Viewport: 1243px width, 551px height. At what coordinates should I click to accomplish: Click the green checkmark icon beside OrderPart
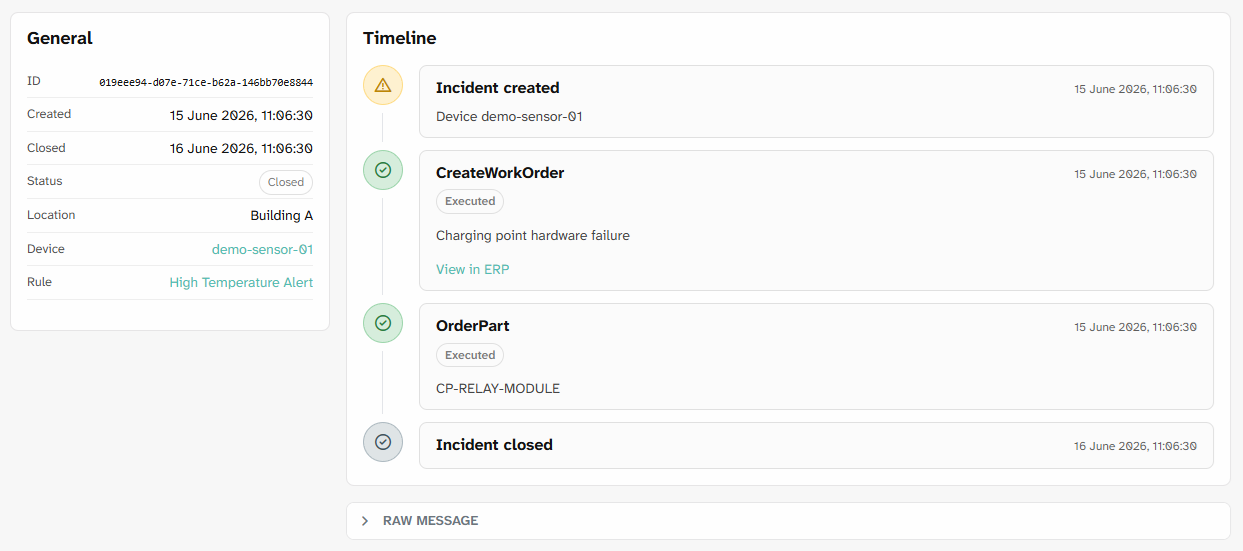point(382,323)
